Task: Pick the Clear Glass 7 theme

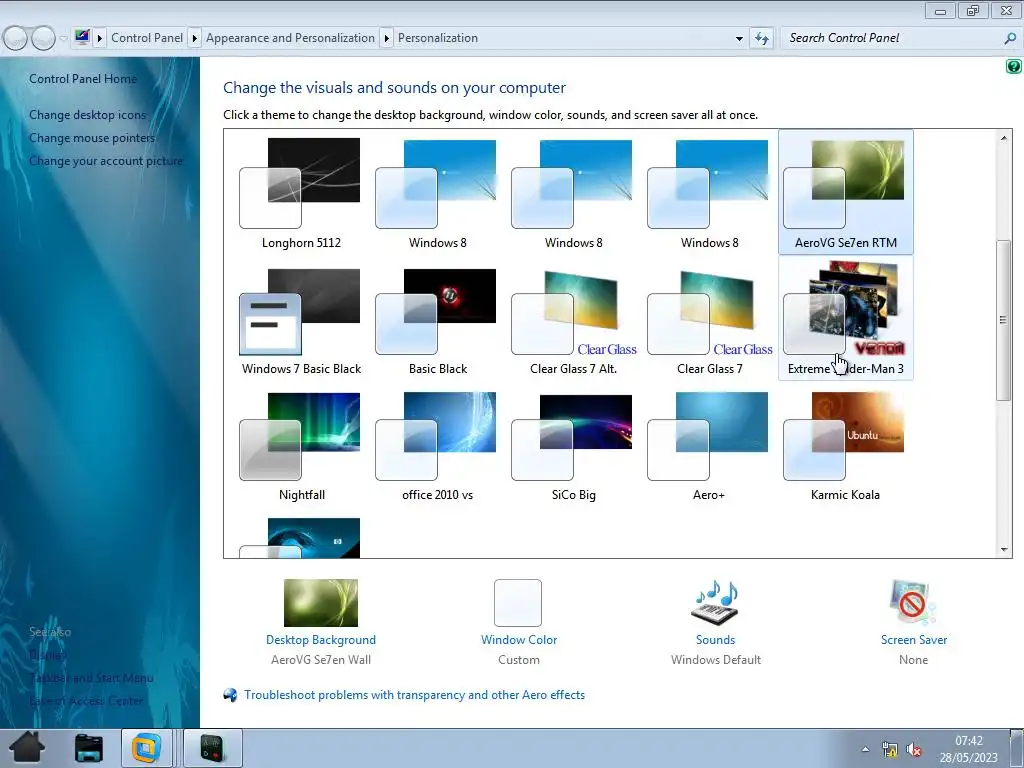Action: pyautogui.click(x=710, y=319)
